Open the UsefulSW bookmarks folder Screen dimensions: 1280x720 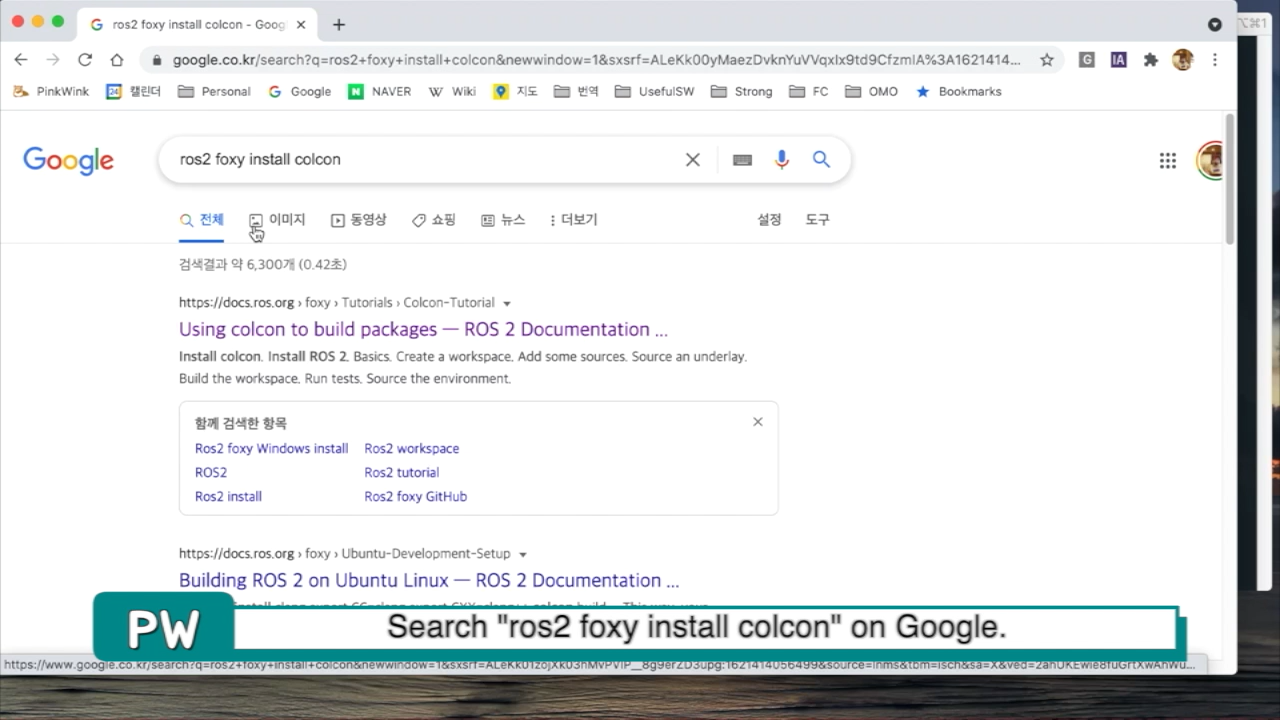click(654, 91)
